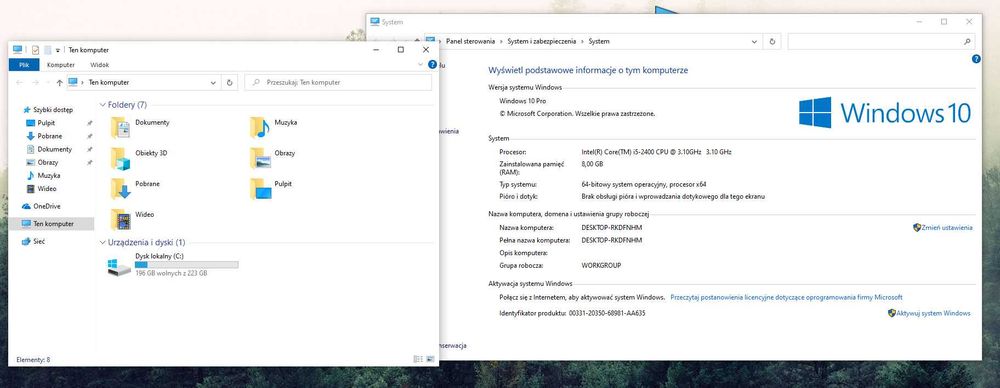Switch Explorer to large icons view
The width and height of the screenshot is (1000, 388).
coord(429,360)
